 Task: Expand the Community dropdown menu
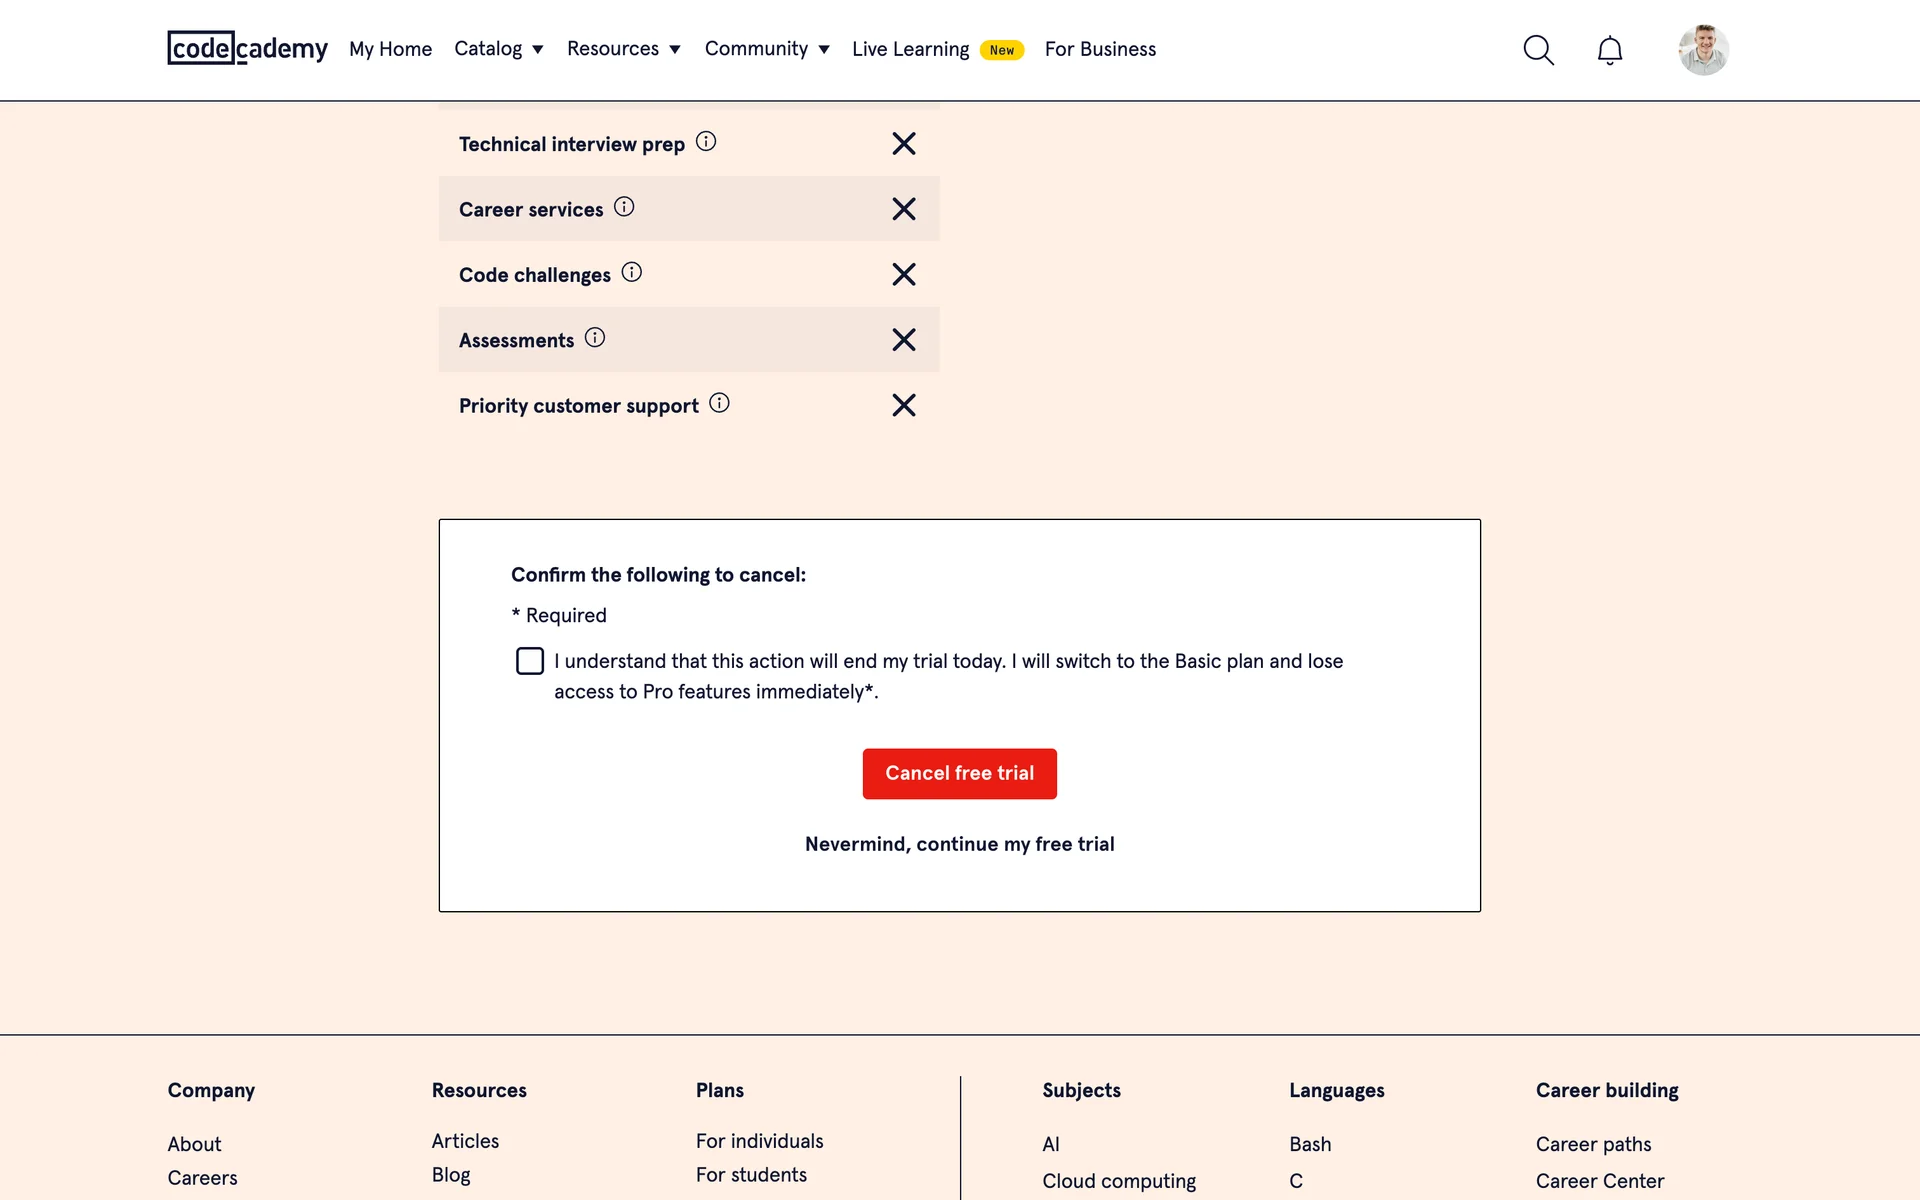[766, 49]
